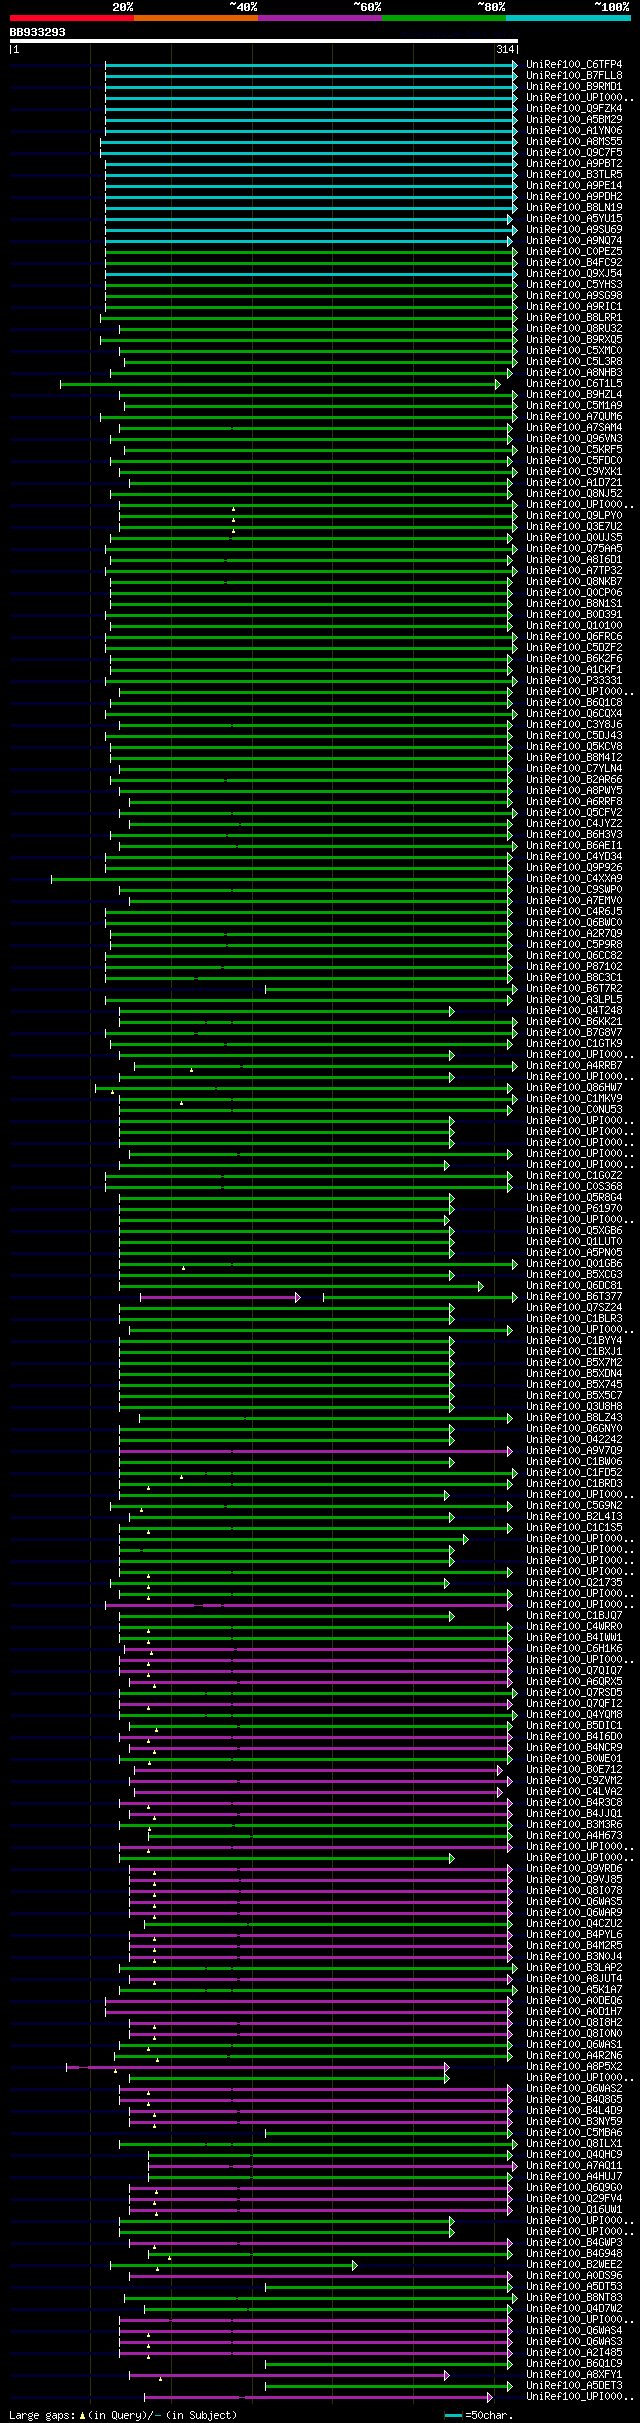Select label UniRef100_C4XXA9
Image resolution: width=640 pixels, height=2423 pixels.
click(574, 878)
